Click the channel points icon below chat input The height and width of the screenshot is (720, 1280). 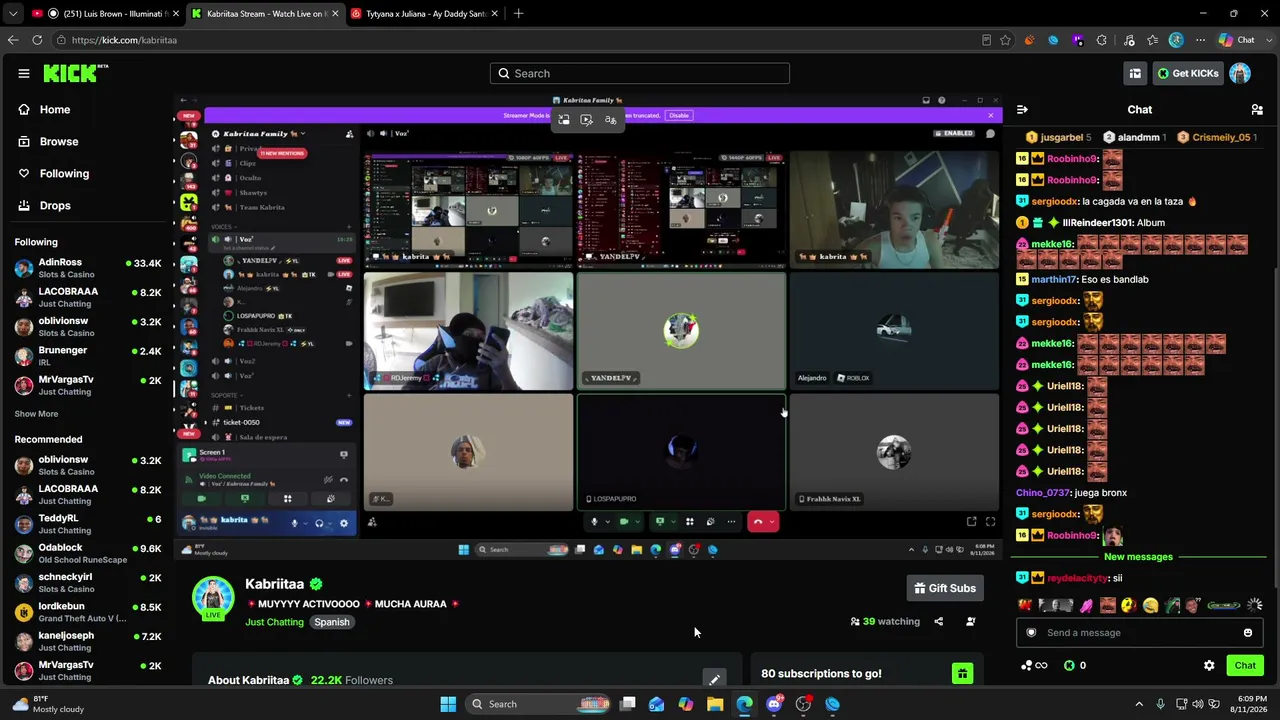click(x=1033, y=666)
